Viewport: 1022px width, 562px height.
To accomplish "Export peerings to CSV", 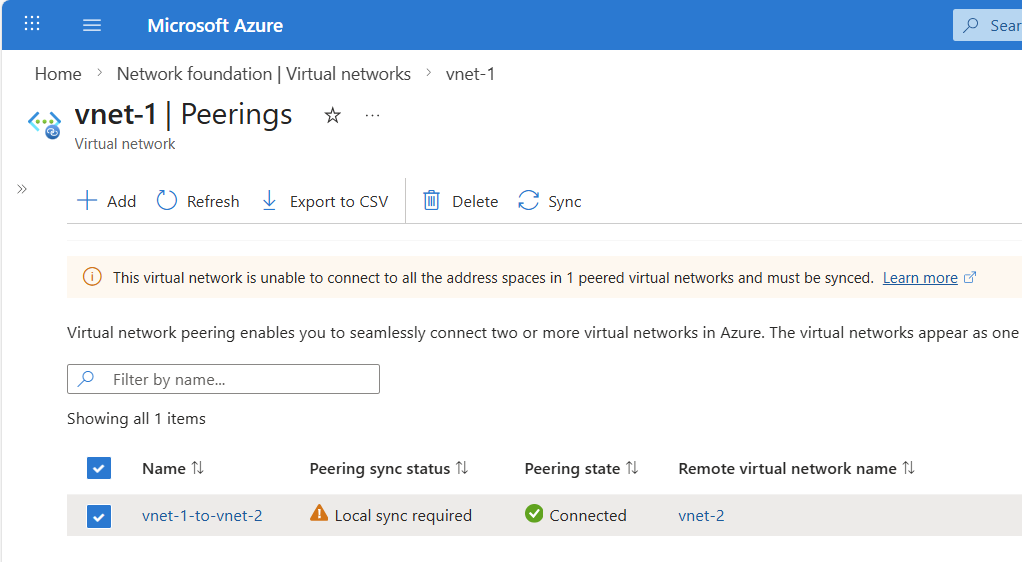I will (325, 201).
